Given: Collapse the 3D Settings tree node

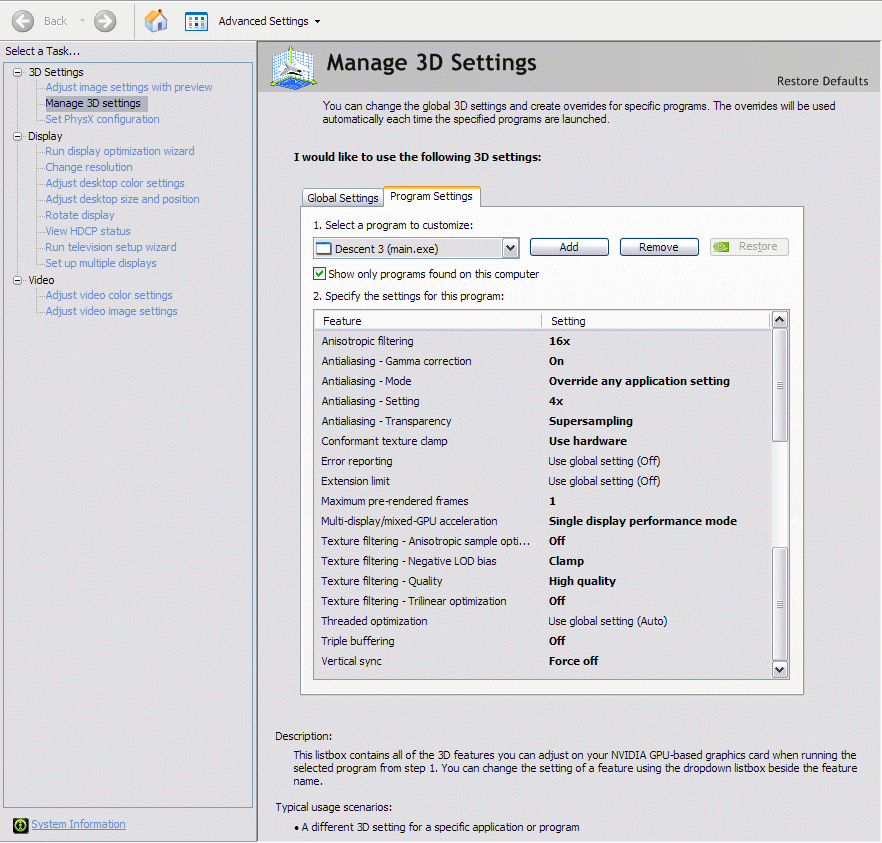Looking at the screenshot, I should point(17,72).
